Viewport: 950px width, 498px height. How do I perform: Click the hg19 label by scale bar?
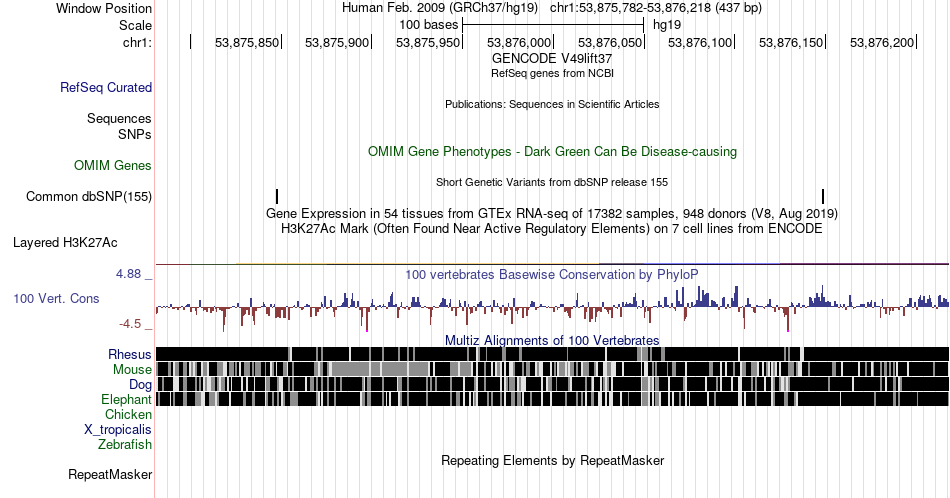point(667,25)
